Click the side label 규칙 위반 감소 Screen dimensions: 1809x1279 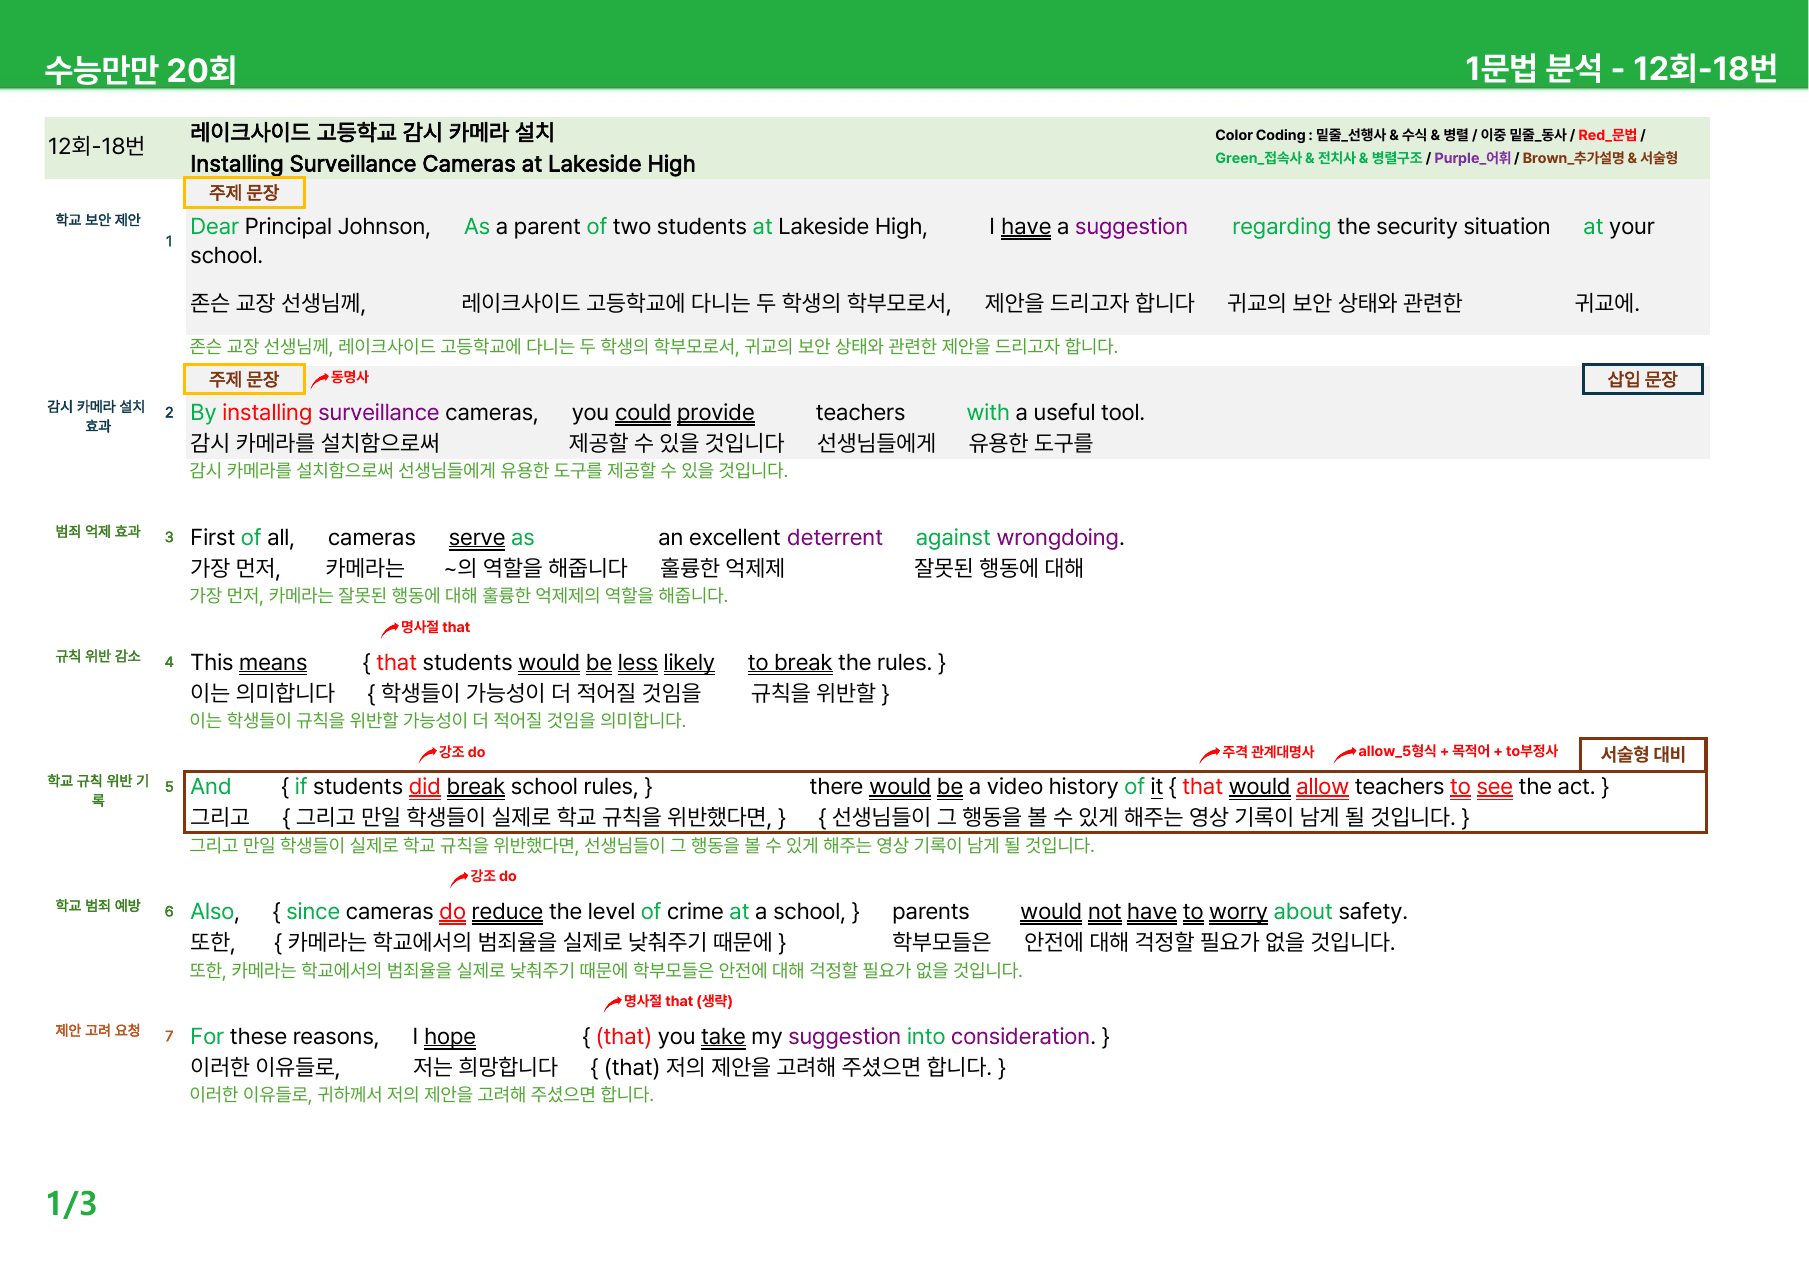(x=98, y=657)
